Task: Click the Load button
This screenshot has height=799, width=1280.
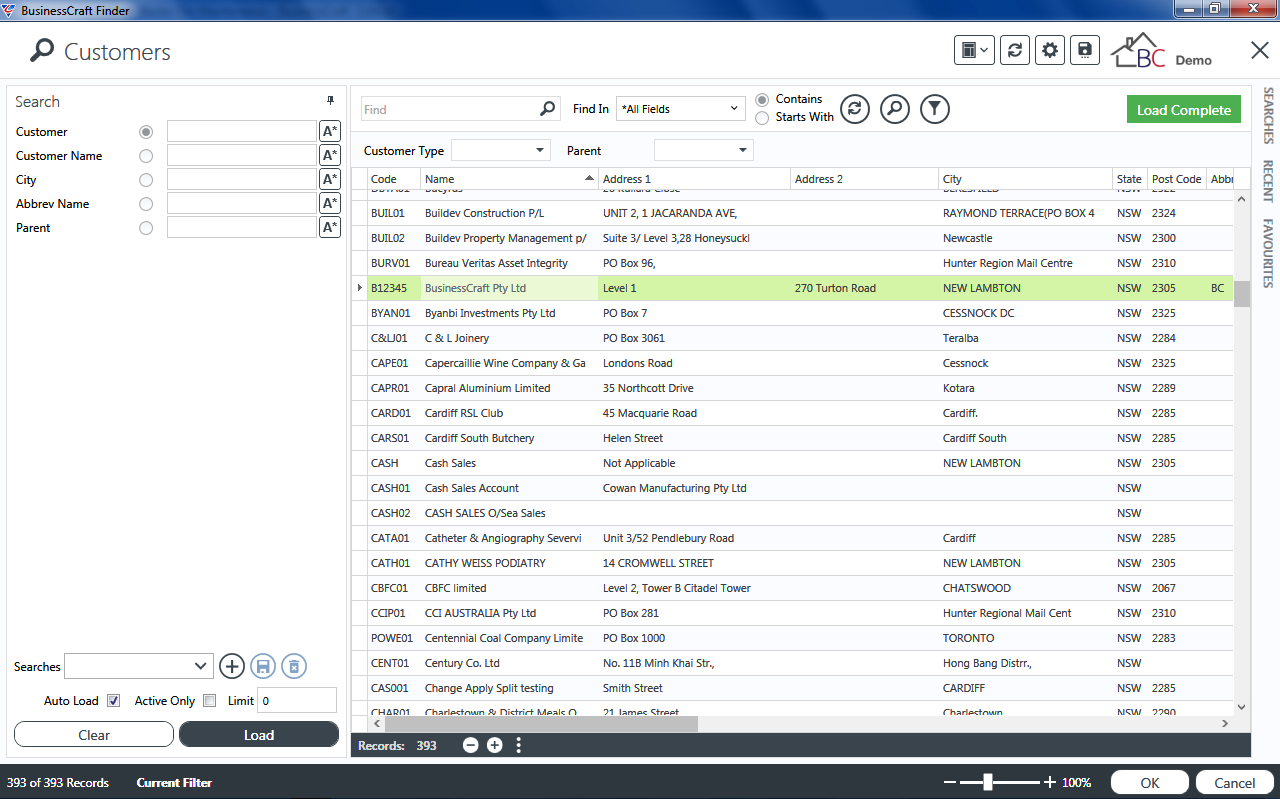Action: 259,734
